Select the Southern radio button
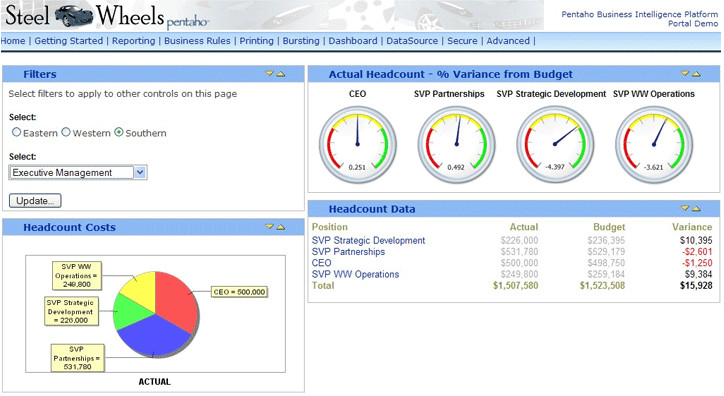This screenshot has width=724, height=396. tap(119, 132)
